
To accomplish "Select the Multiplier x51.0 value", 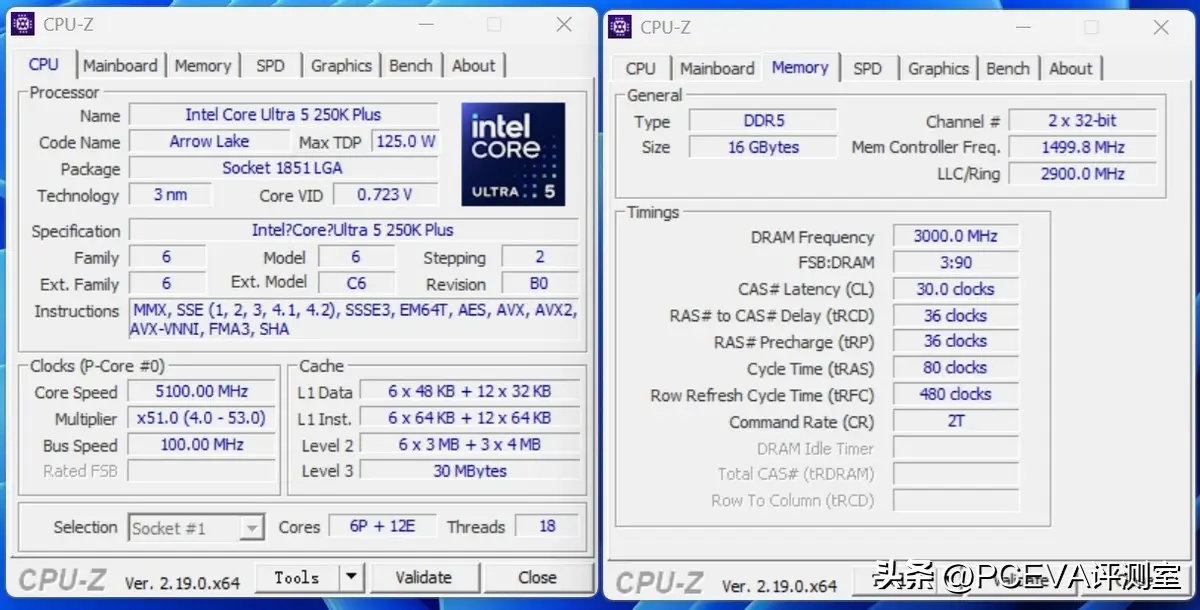I will pyautogui.click(x=202, y=418).
